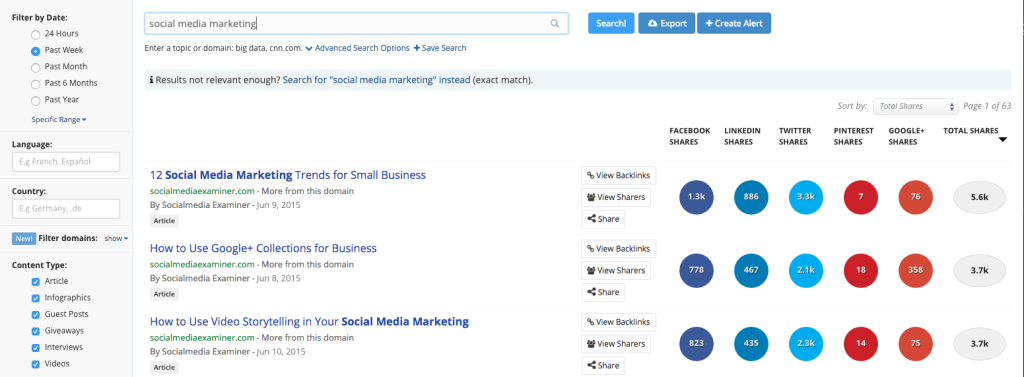Click the Total Shares sort arrow
Viewport: 1024px width, 377px height.
[x=1002, y=139]
